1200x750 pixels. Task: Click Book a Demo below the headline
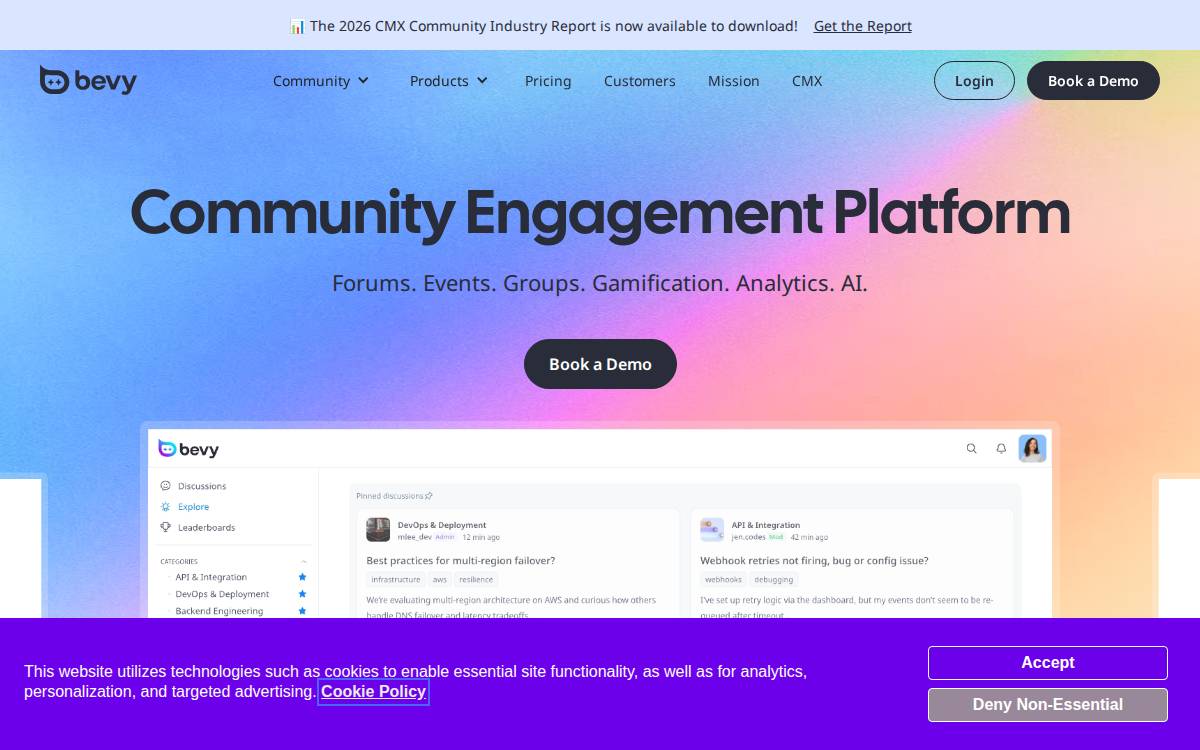point(600,364)
